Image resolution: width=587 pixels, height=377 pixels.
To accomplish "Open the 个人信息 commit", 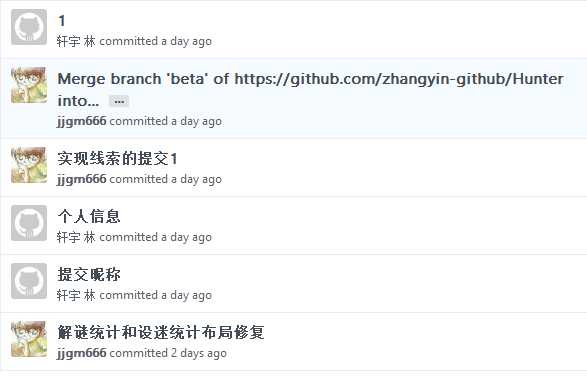I will pos(89,216).
